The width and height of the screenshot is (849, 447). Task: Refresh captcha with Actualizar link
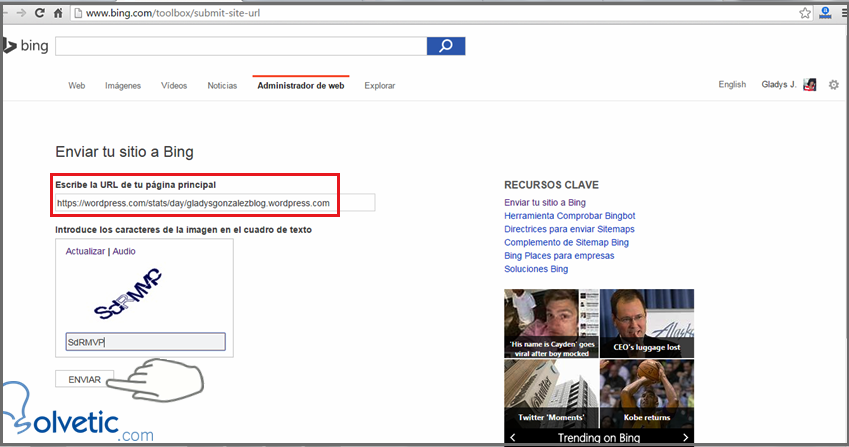click(x=85, y=251)
